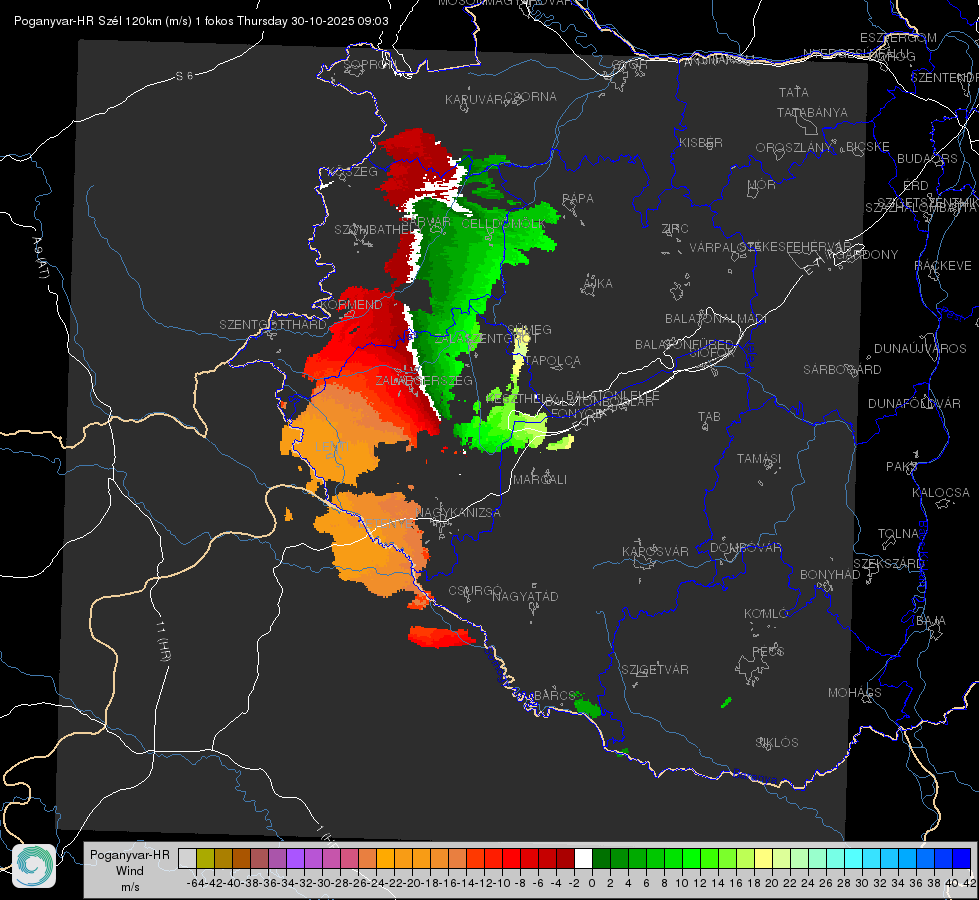Click the ZIRC city label
Image resolution: width=979 pixels, height=900 pixels.
click(675, 229)
